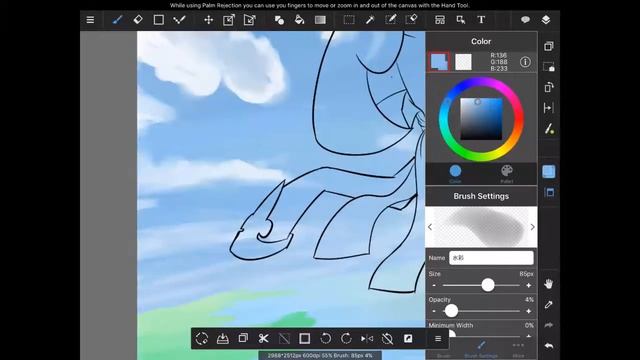Open the comic panel divide tool
This screenshot has width=640, height=360.
coord(440,20)
